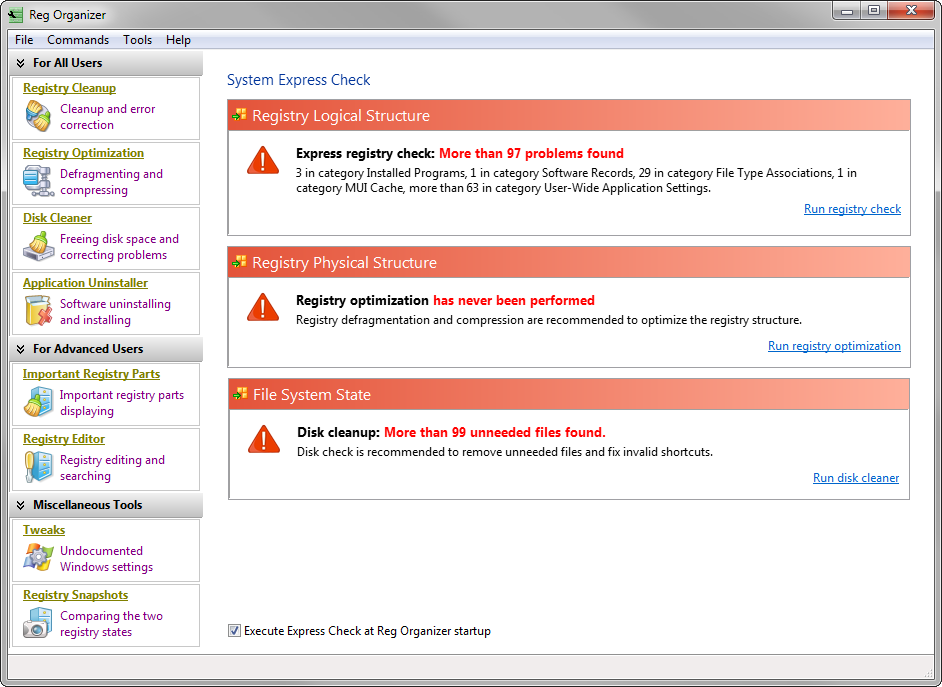Screen dimensions: 942x687
Task: Click the Registry Snapshots camera icon
Action: click(x=38, y=623)
